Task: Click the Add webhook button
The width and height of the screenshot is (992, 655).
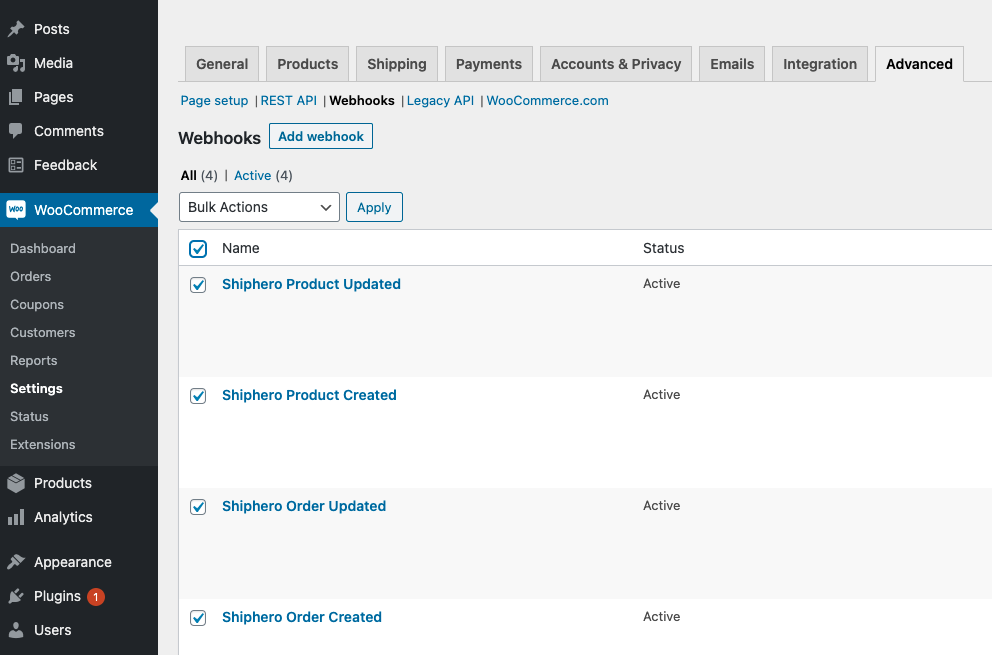Action: 321,137
